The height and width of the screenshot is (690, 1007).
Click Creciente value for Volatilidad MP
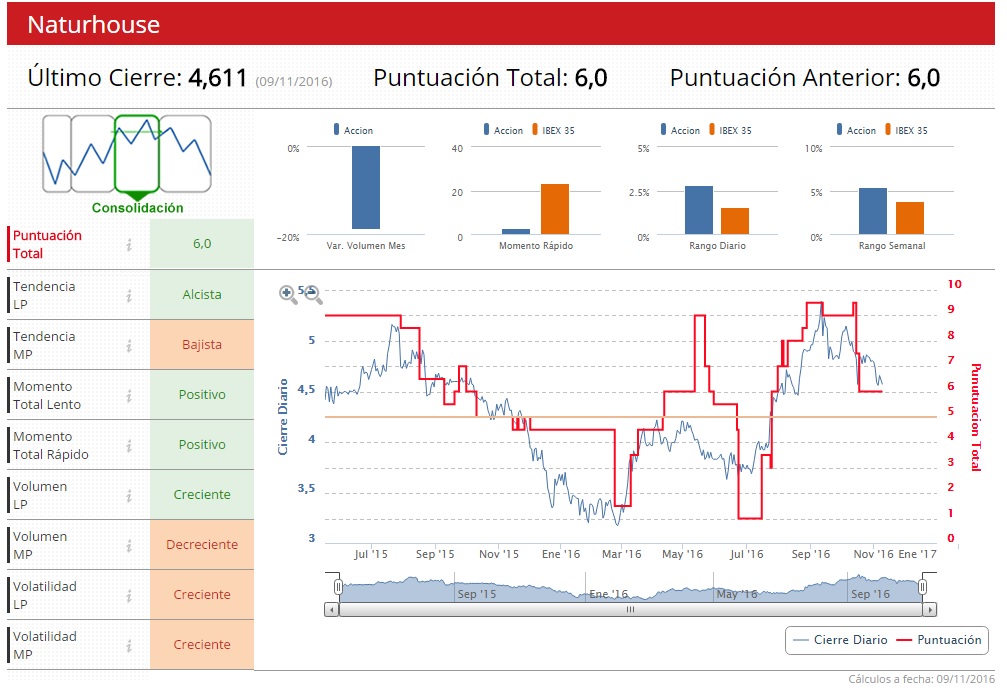pos(202,645)
